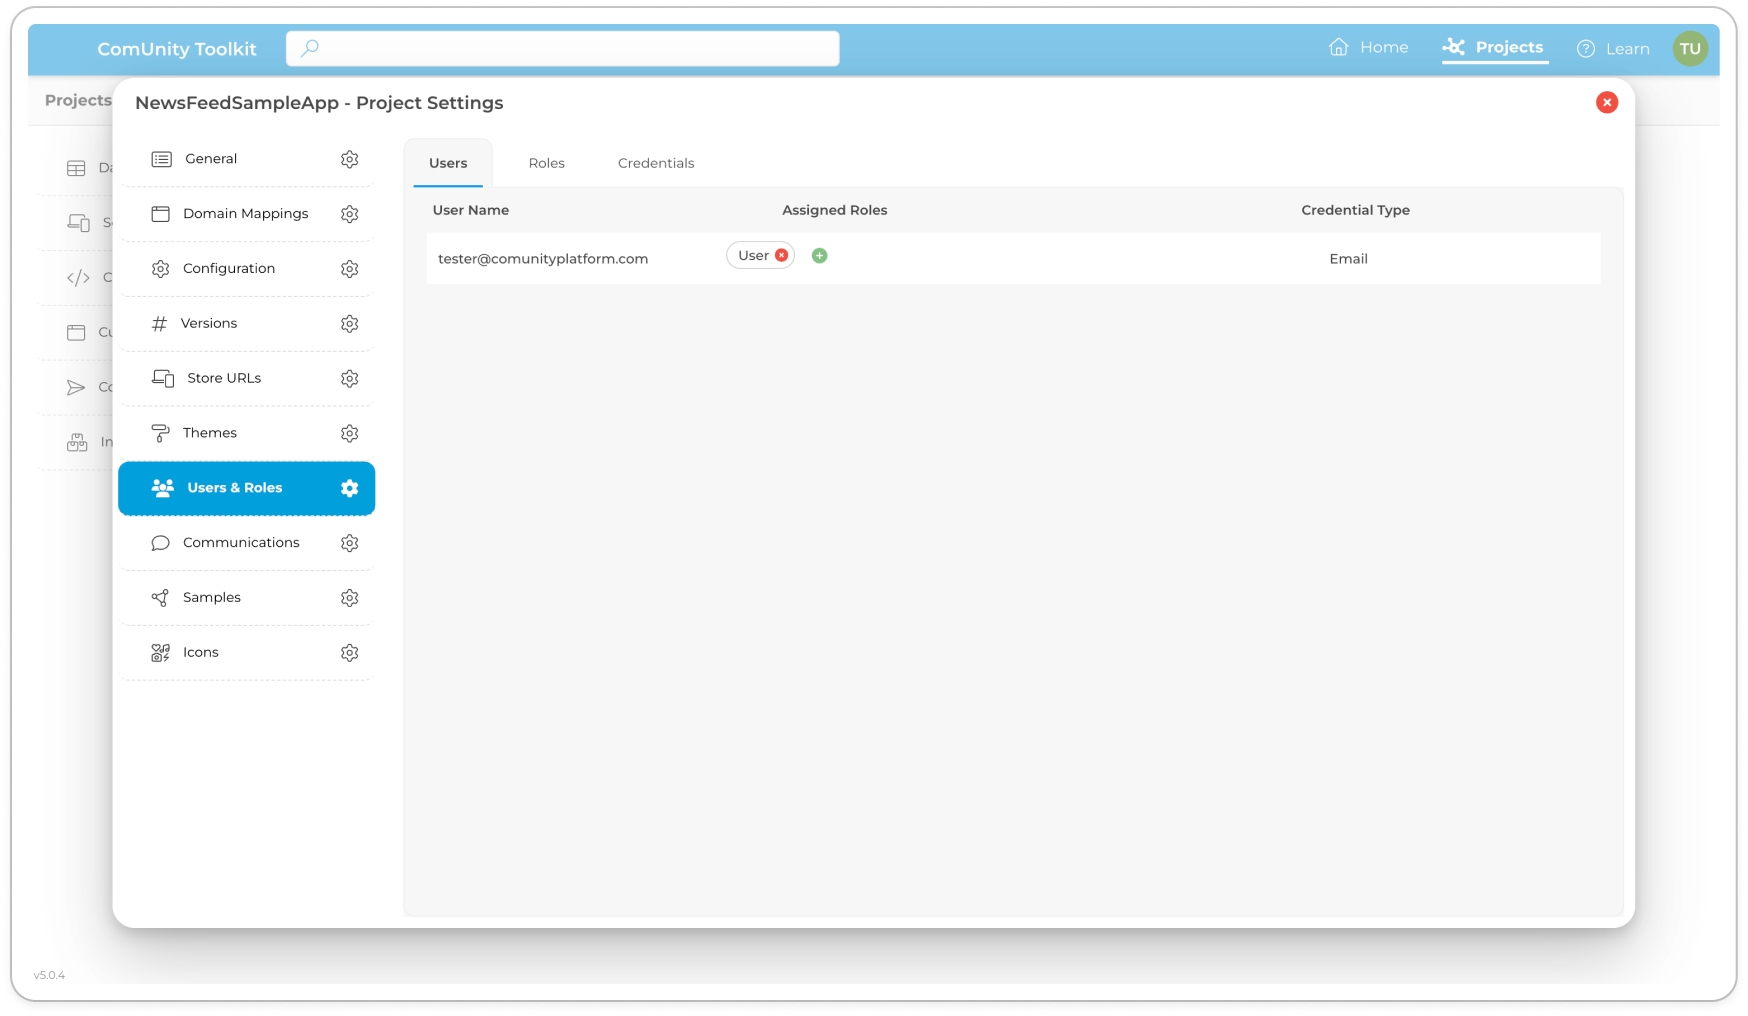Switch to the Roles tab

[546, 163]
